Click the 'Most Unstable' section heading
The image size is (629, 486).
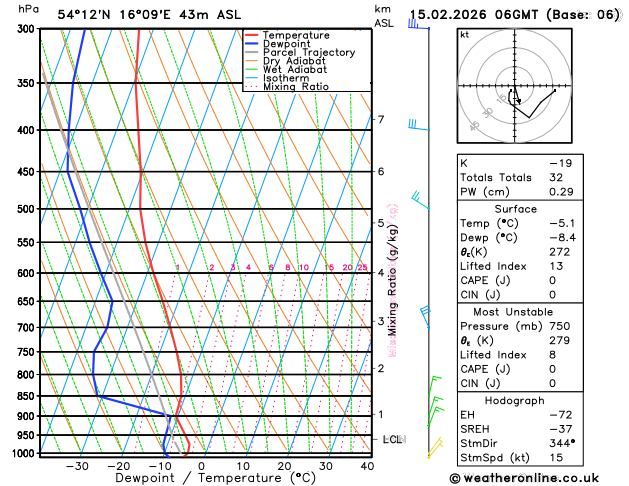pos(513,312)
